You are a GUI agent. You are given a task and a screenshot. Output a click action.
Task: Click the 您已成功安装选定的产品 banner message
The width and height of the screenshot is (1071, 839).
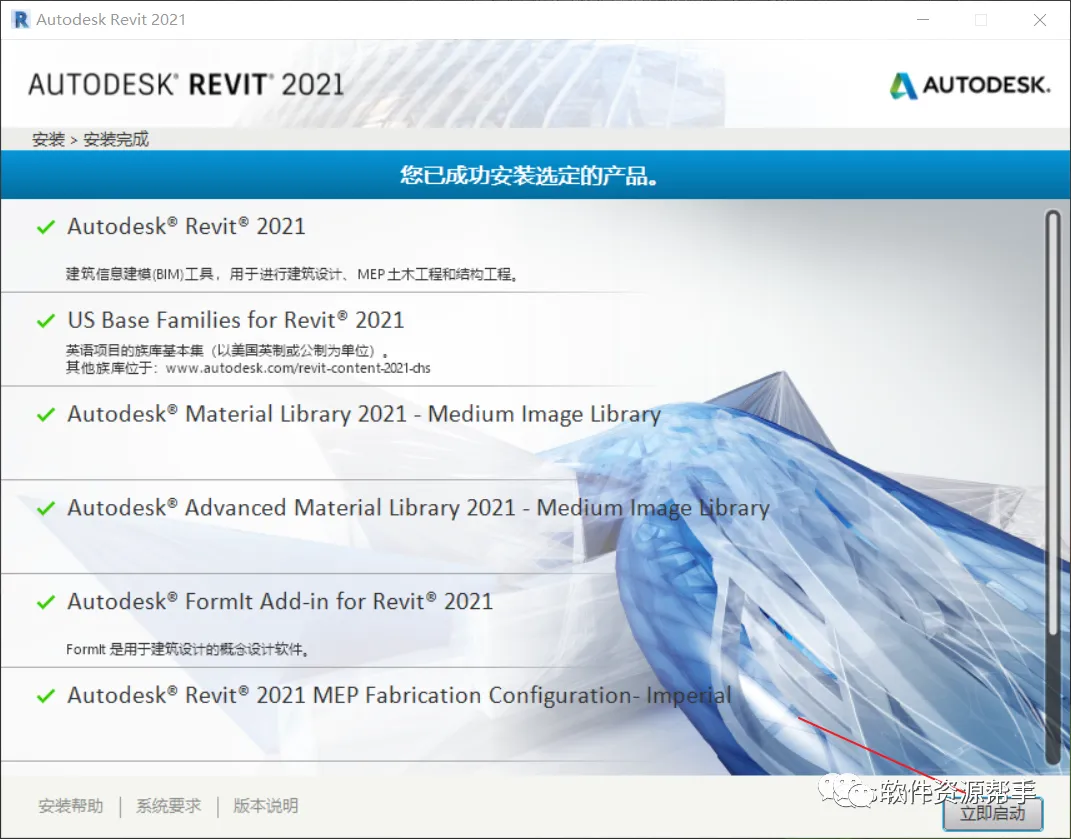(529, 176)
